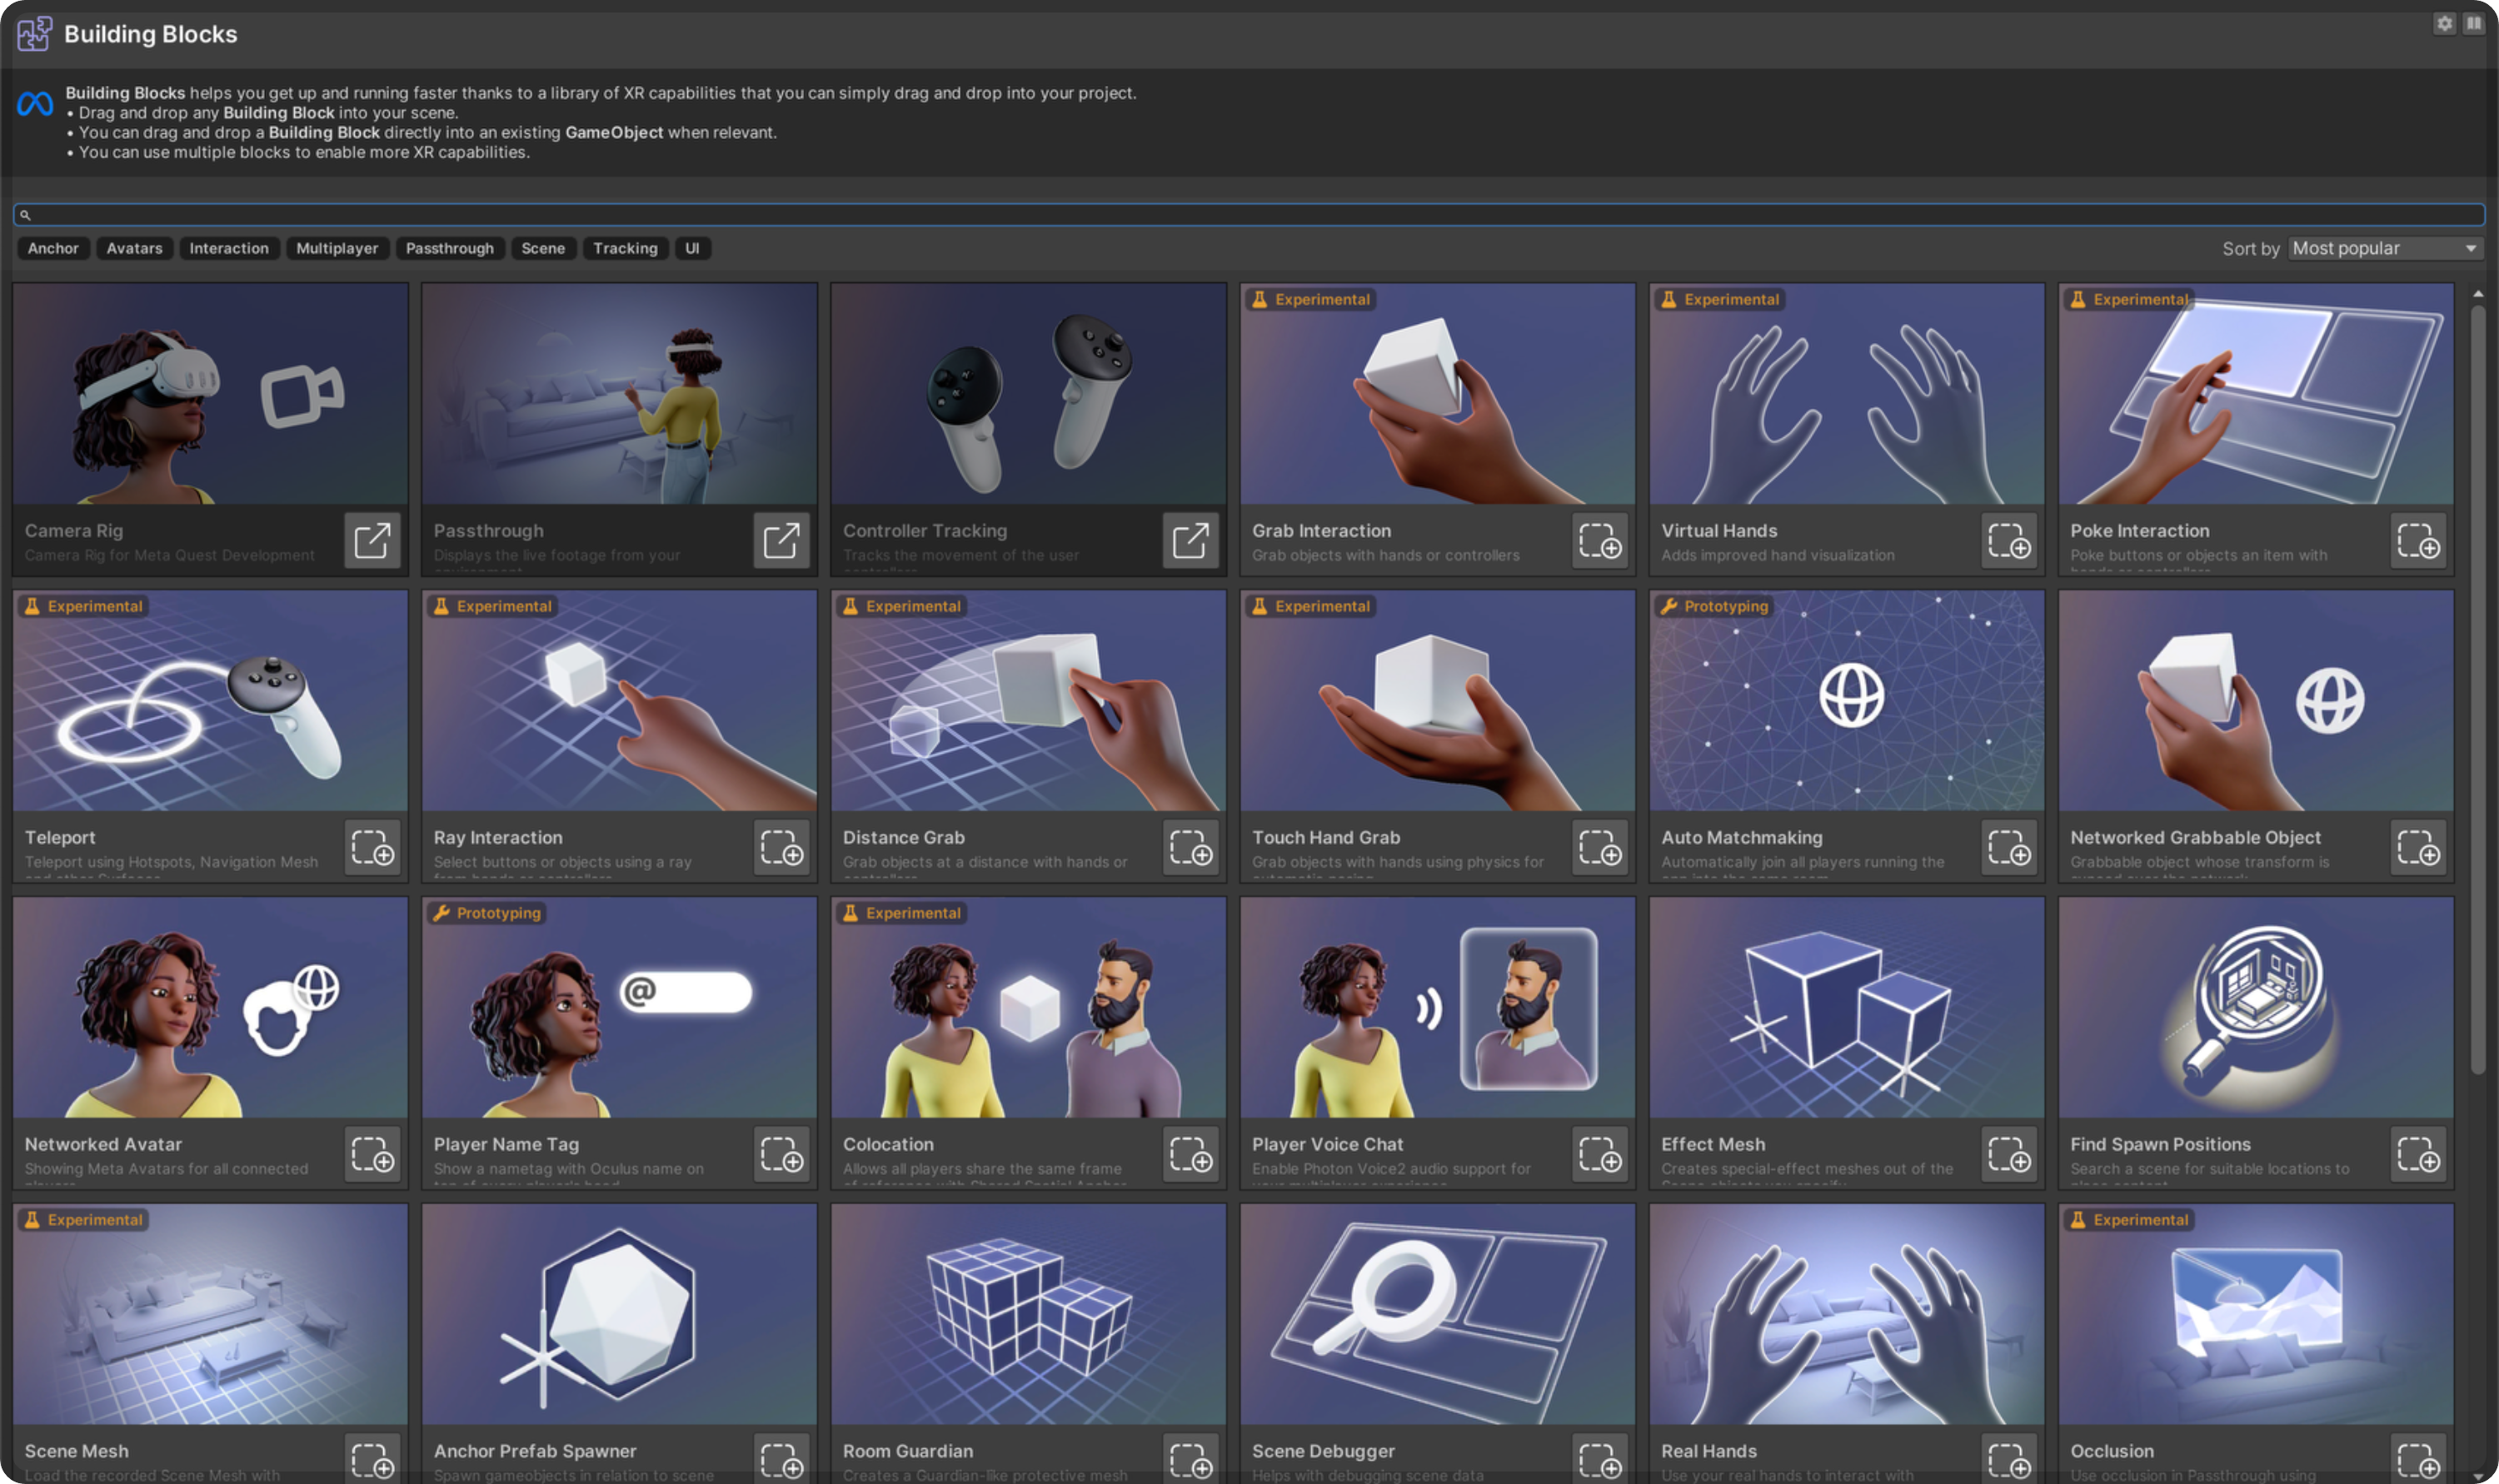Add Auto Matchmaking block via add icon

[x=2008, y=848]
